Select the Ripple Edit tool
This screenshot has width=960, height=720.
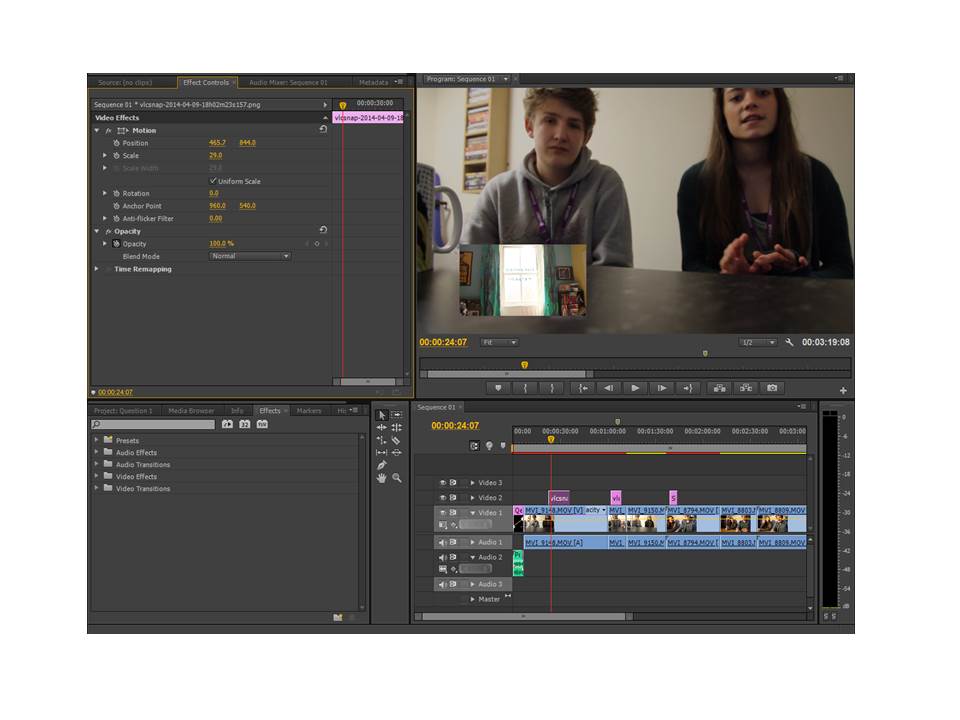click(x=382, y=427)
